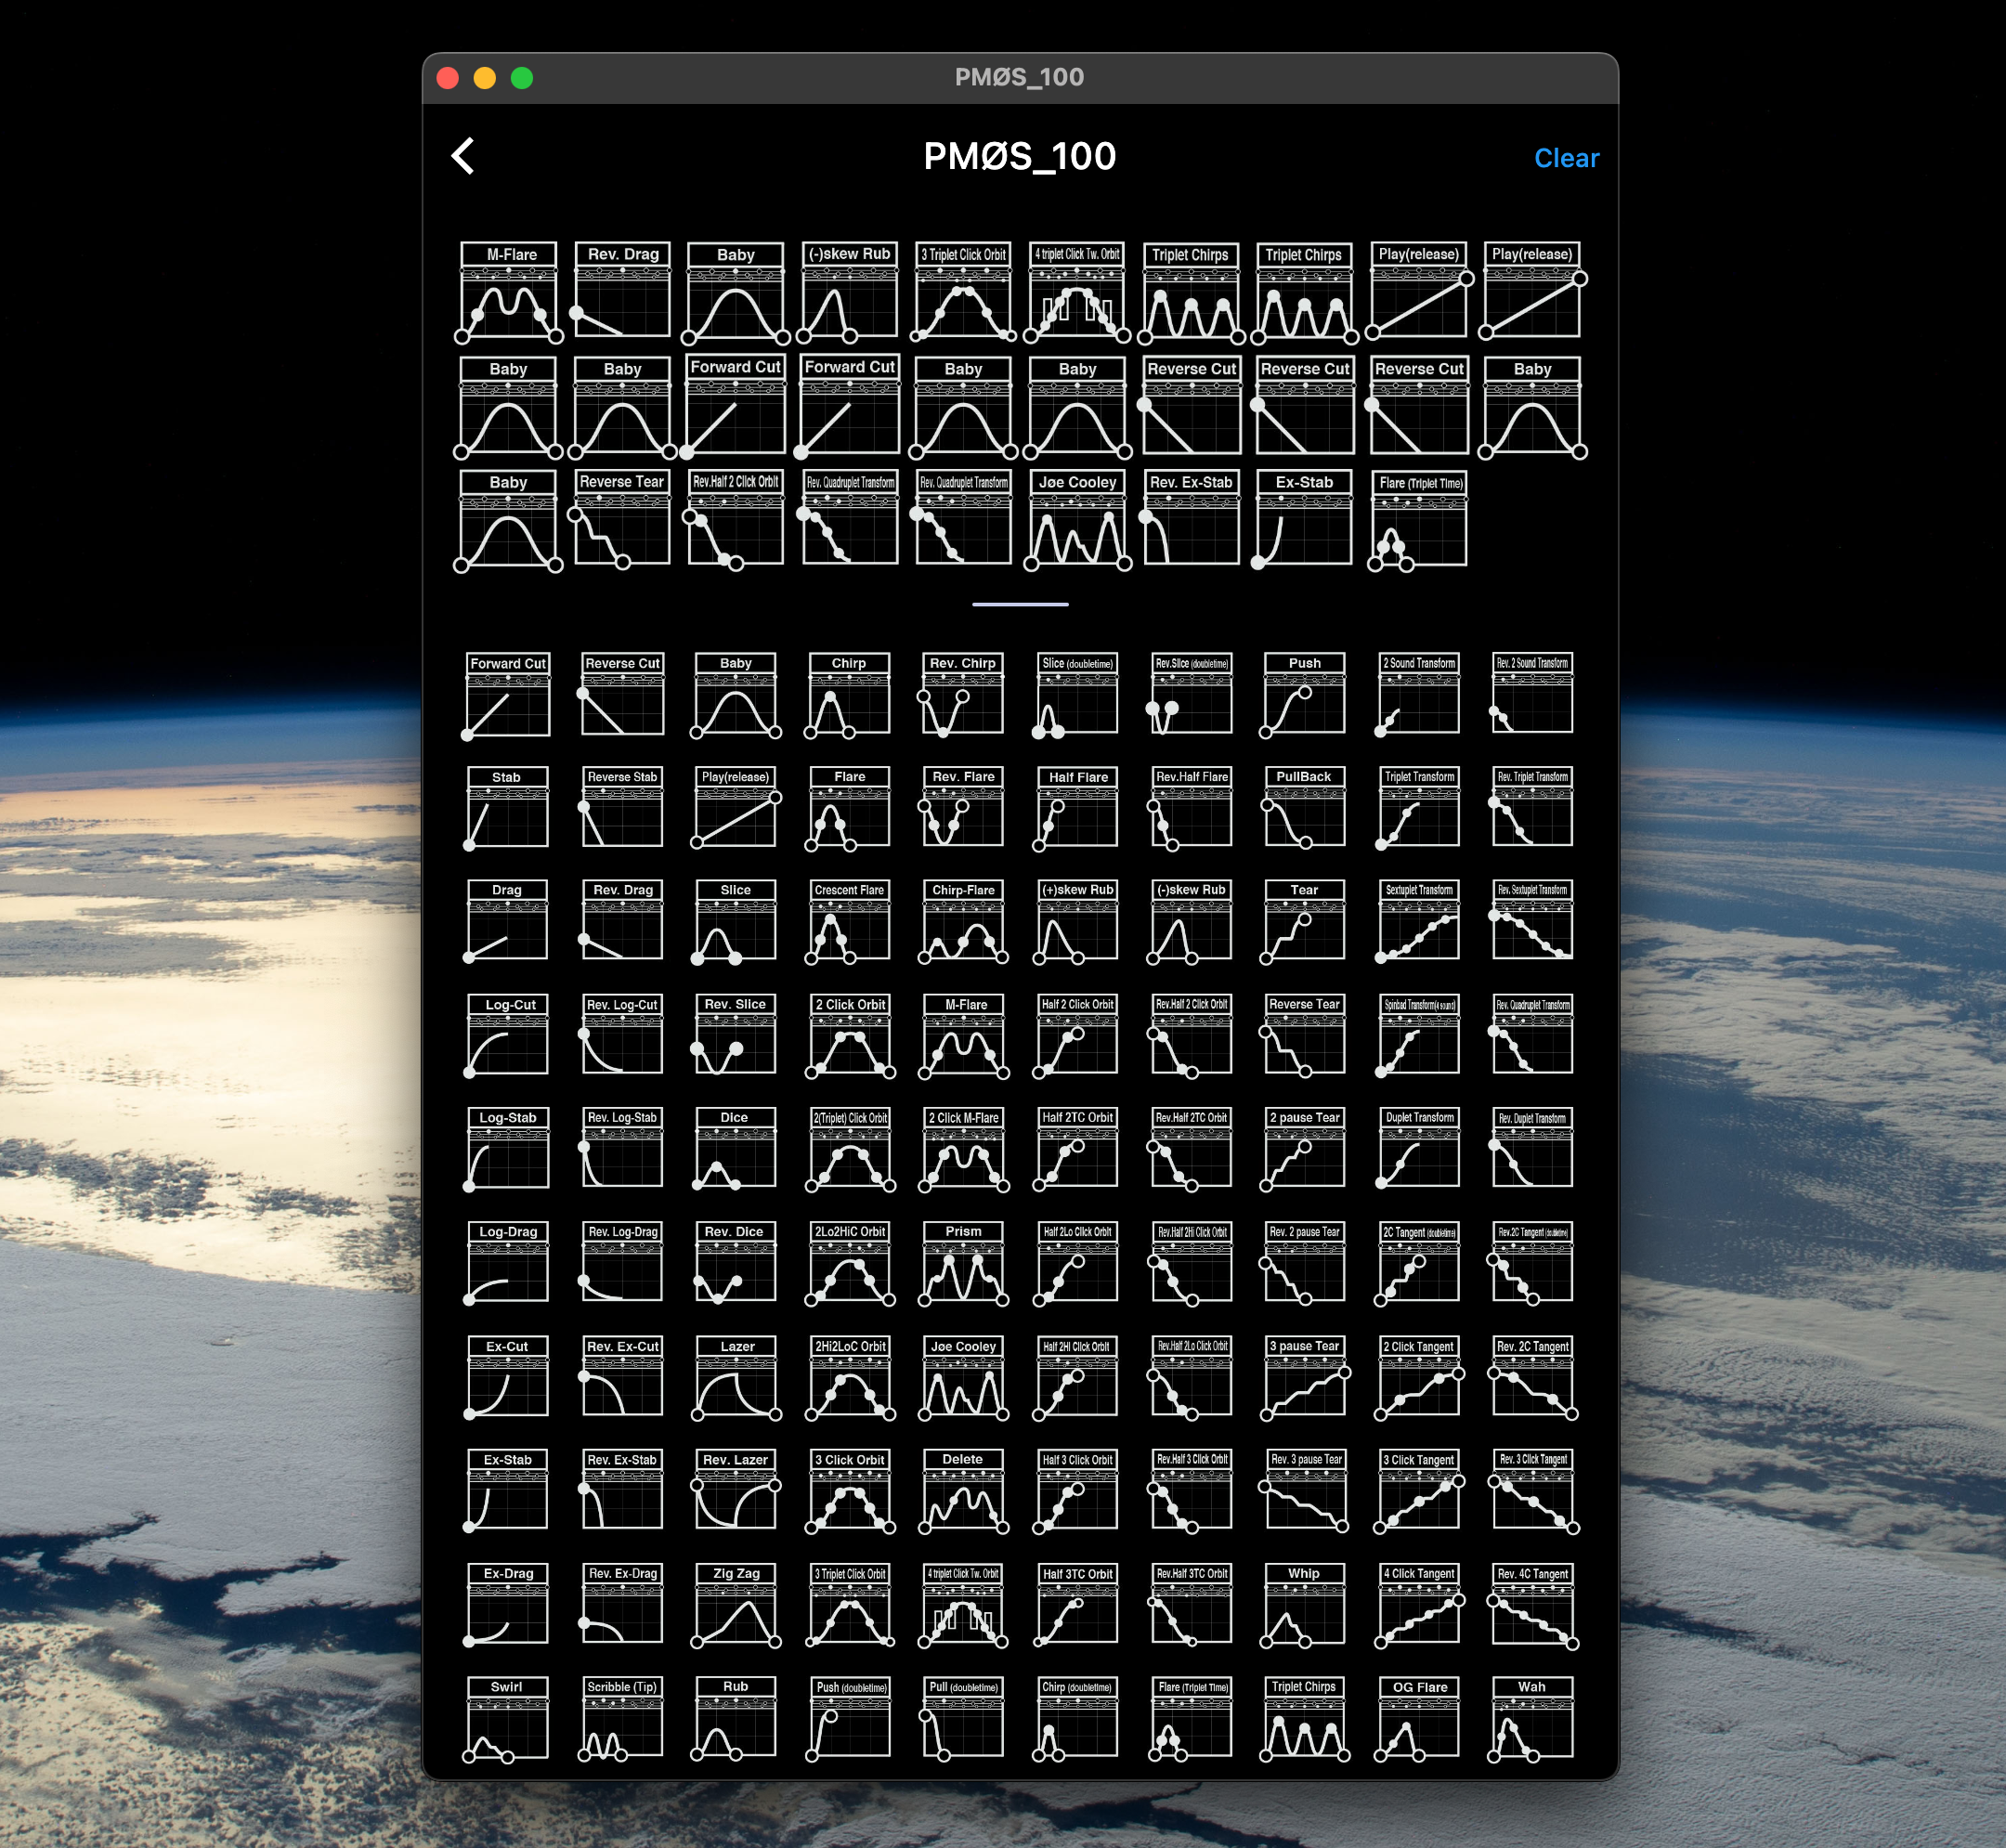The width and height of the screenshot is (2006, 1848).
Task: Choose the Triplet Transform scratch icon
Action: point(1419,809)
